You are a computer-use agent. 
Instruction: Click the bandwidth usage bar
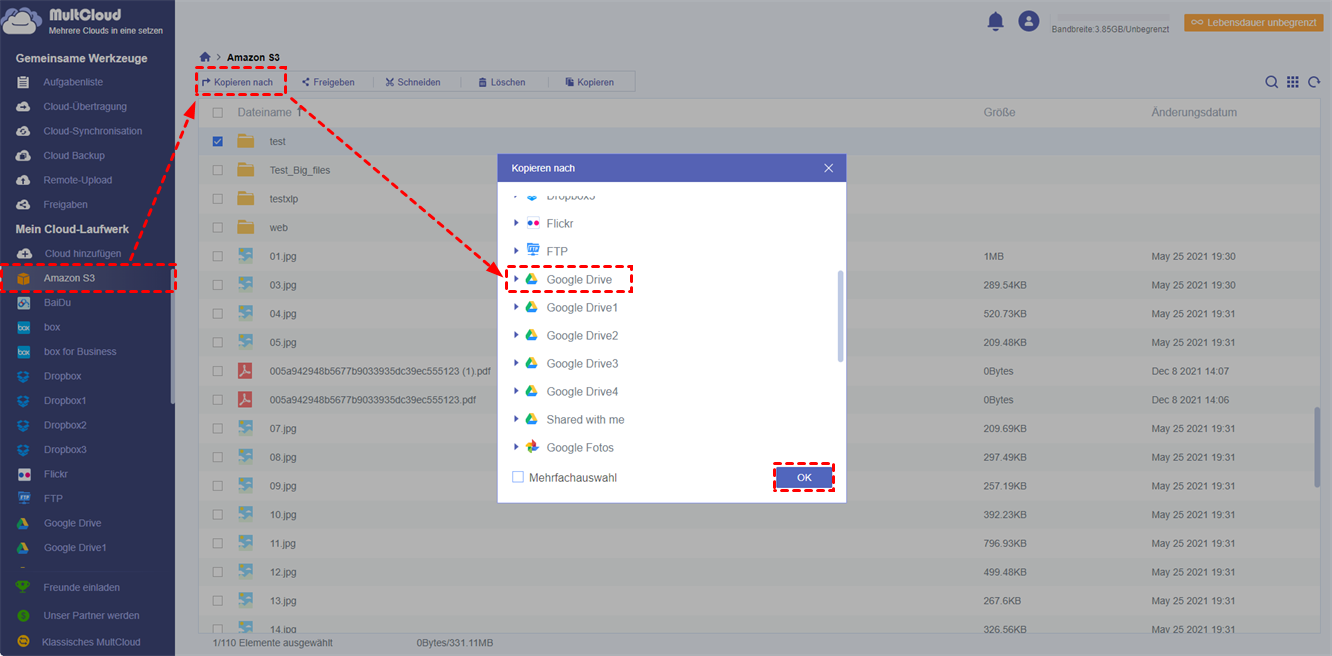[x=1112, y=17]
